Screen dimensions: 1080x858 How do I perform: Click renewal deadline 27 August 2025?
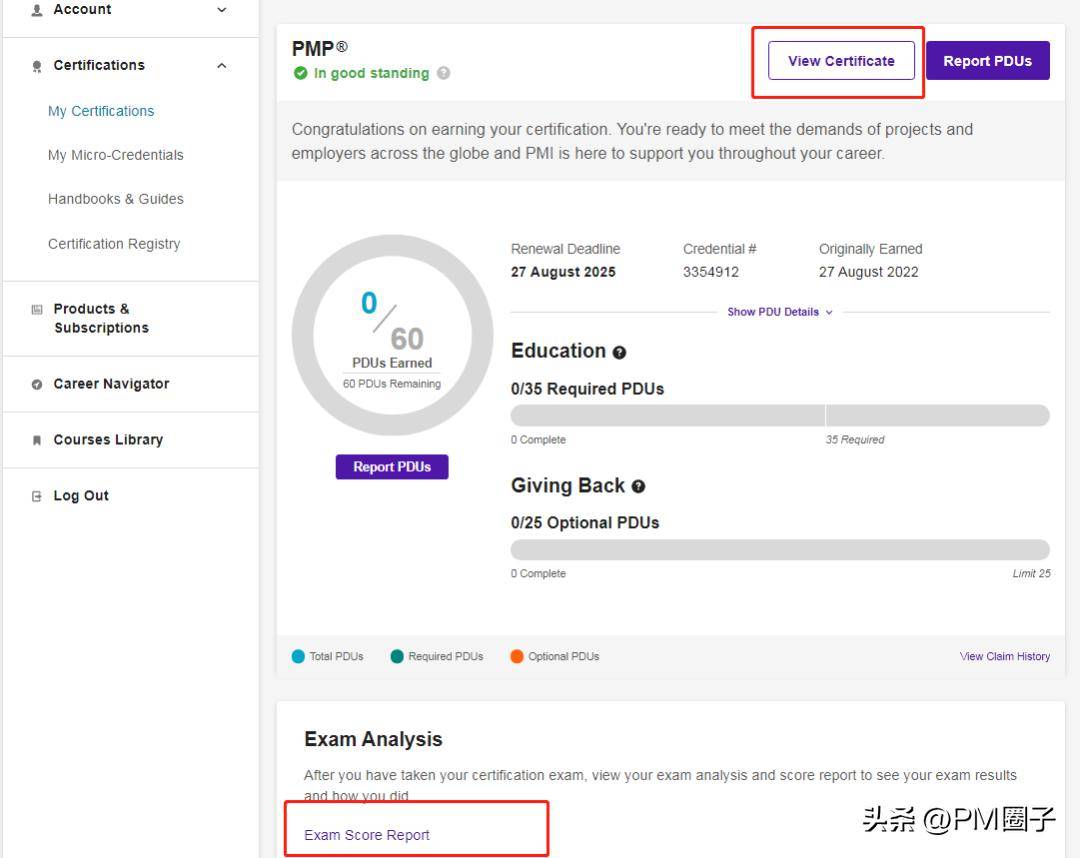563,272
